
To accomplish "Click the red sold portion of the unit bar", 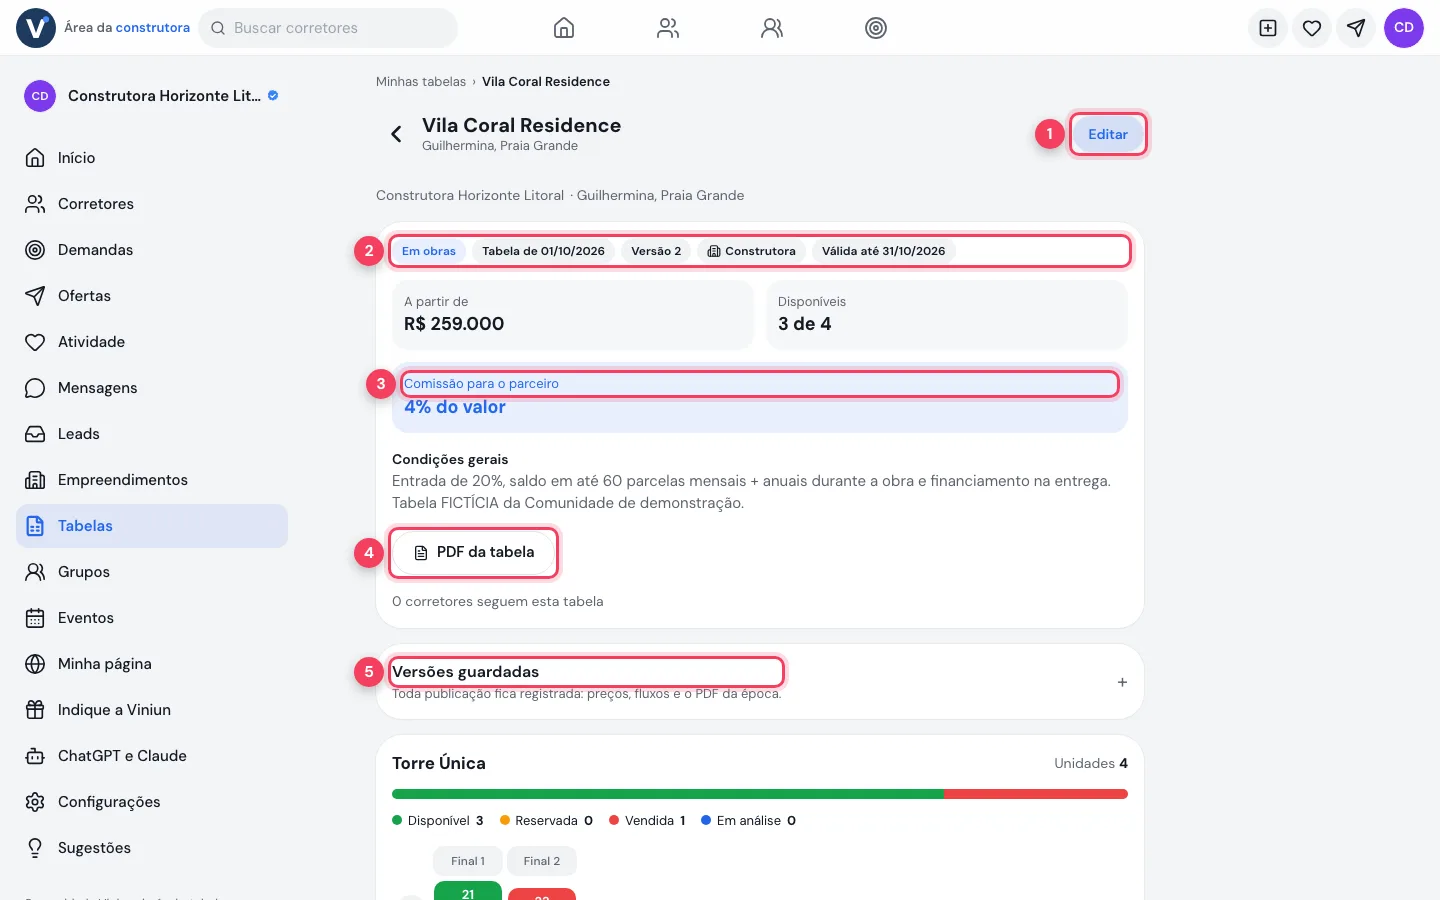I will click(1036, 794).
